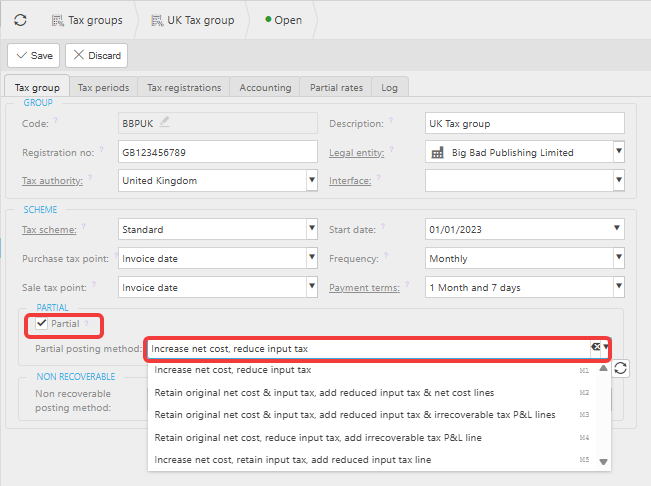Screen dimensions: 651x486
Task: Discard changes to the tax group
Action: (96, 55)
